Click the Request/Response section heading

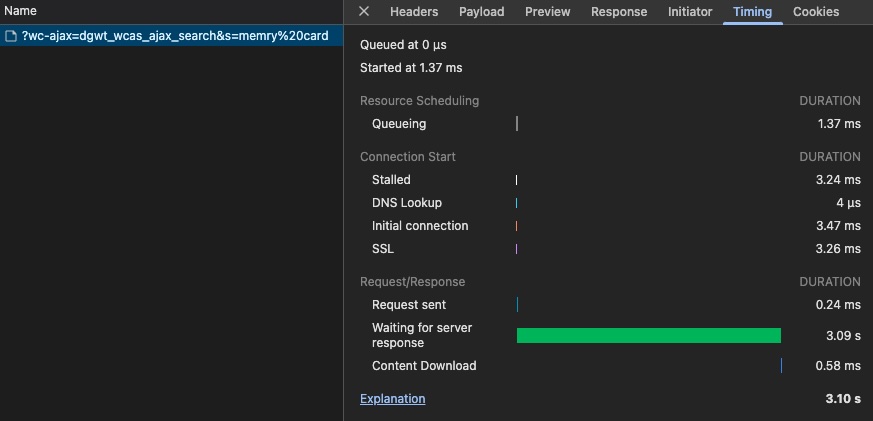click(413, 282)
